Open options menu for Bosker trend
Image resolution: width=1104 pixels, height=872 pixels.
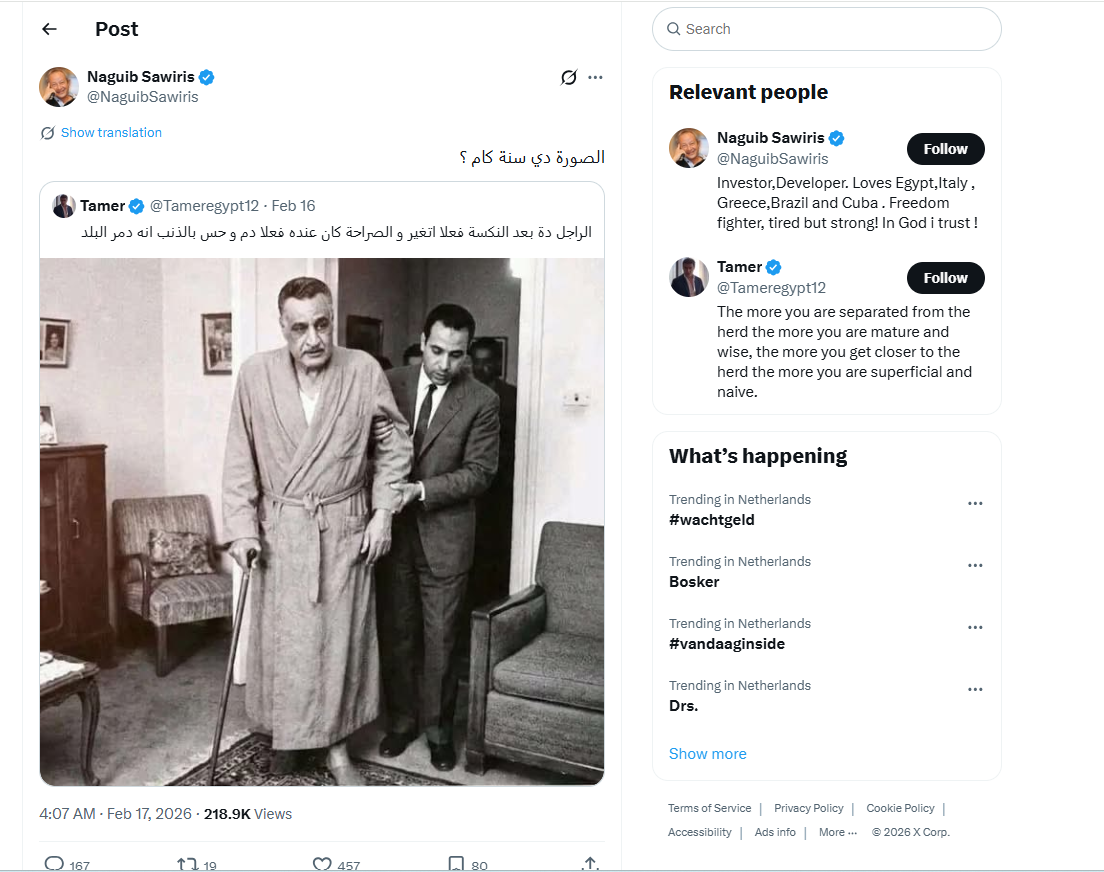pyautogui.click(x=975, y=566)
